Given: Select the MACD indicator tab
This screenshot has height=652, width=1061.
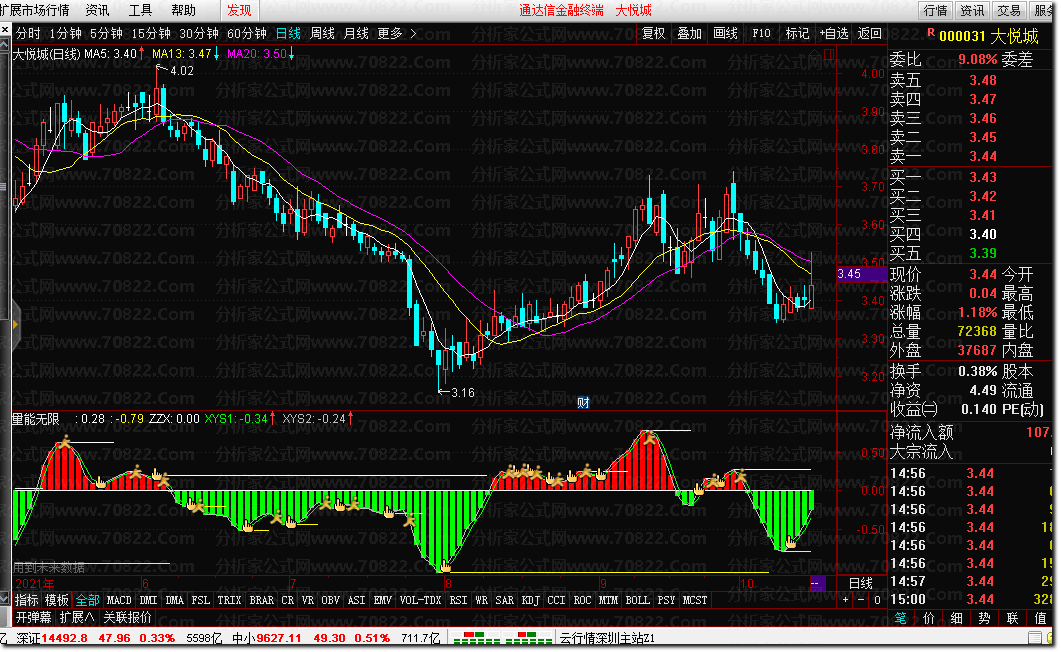Looking at the screenshot, I should [119, 600].
